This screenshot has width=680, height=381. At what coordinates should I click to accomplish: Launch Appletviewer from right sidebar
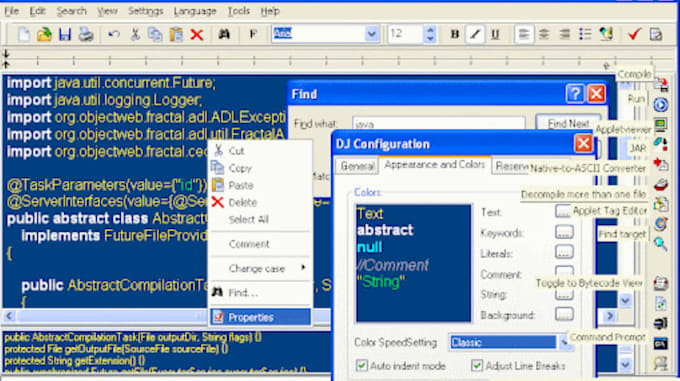[x=661, y=125]
